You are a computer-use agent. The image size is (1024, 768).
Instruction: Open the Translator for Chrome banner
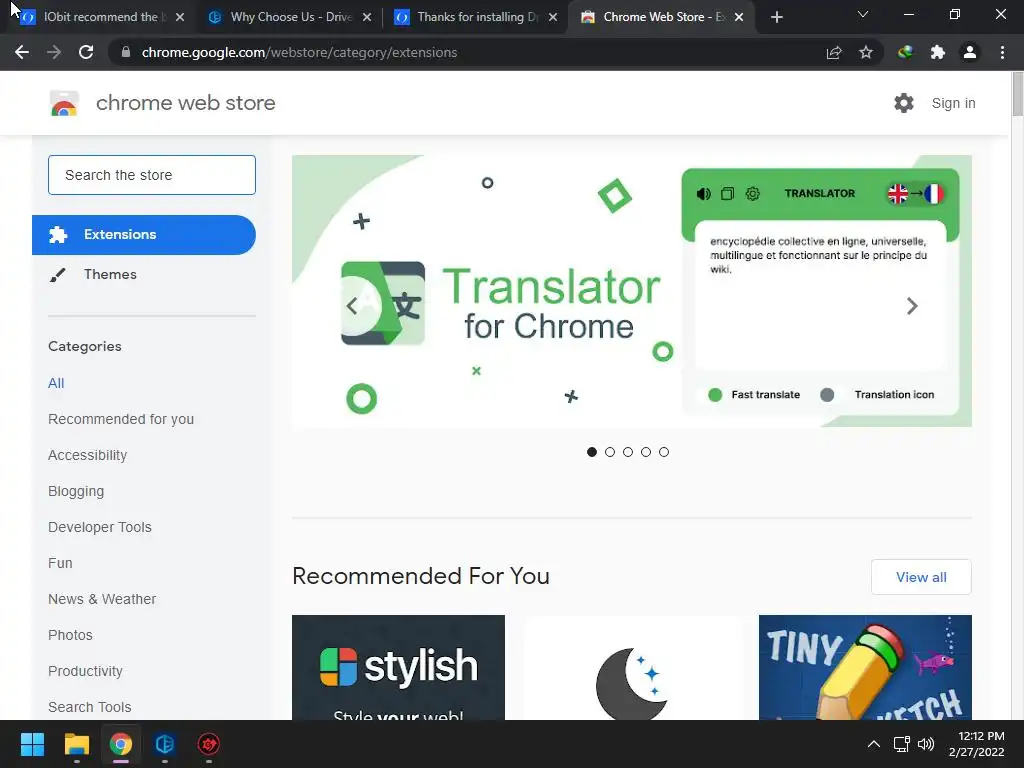pyautogui.click(x=632, y=291)
